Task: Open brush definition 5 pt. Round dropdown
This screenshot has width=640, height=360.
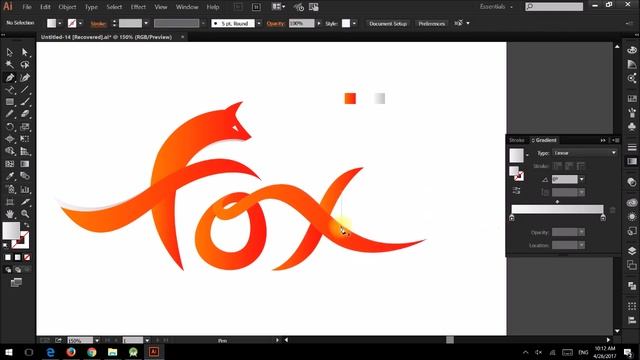Action: [x=258, y=23]
